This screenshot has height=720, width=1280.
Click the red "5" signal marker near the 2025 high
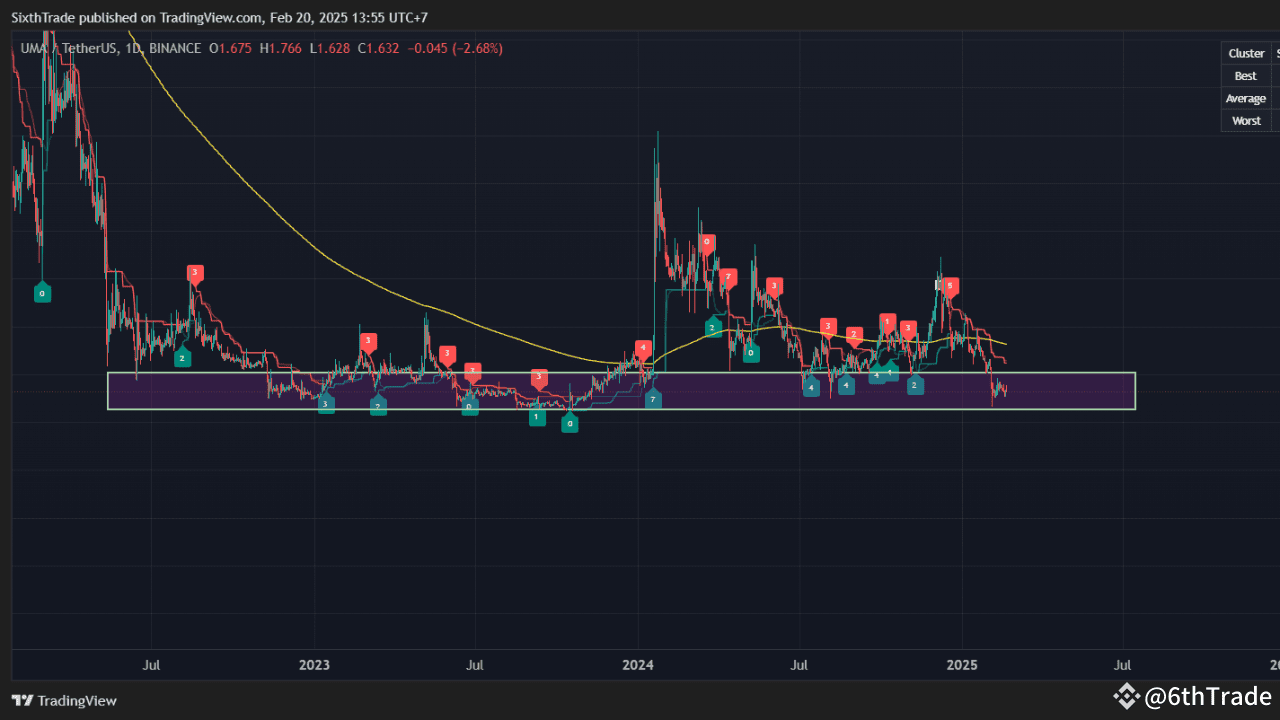[x=950, y=285]
